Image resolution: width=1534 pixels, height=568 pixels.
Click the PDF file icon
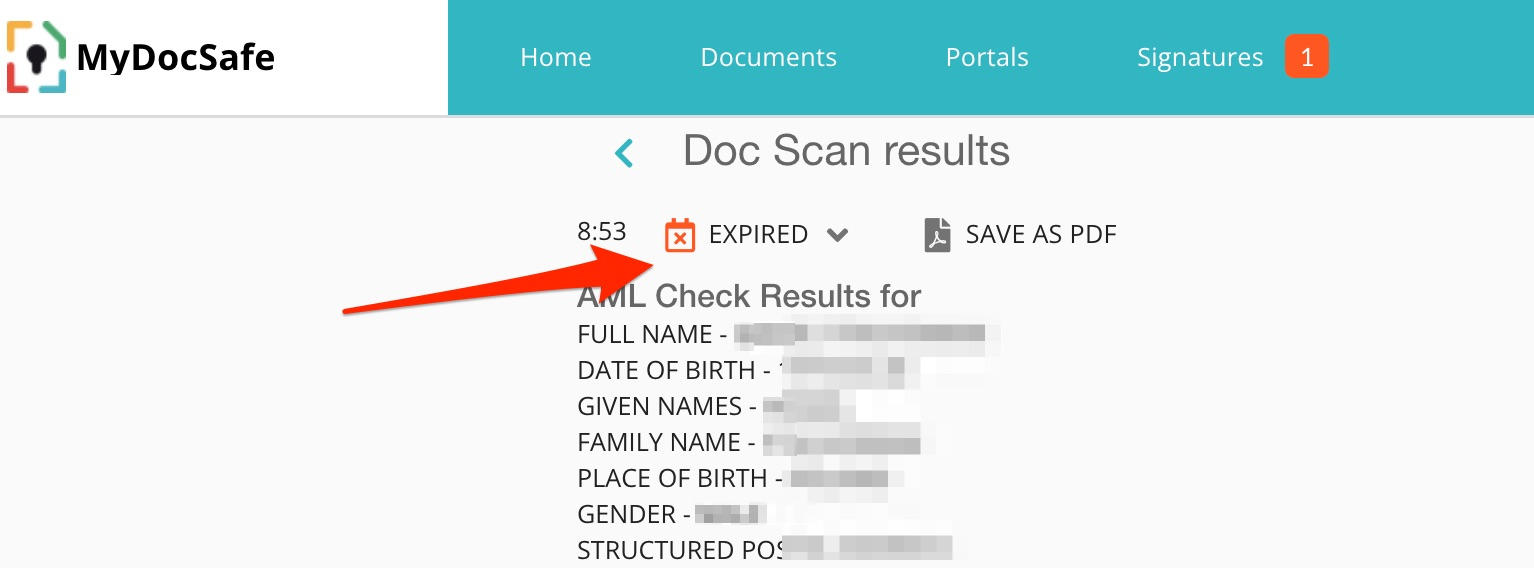[937, 235]
